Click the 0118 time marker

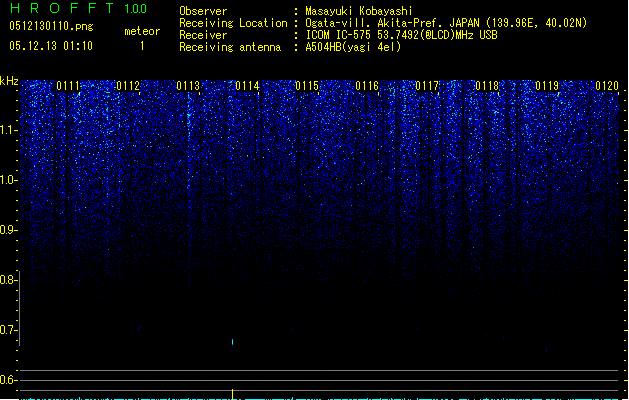click(x=487, y=86)
